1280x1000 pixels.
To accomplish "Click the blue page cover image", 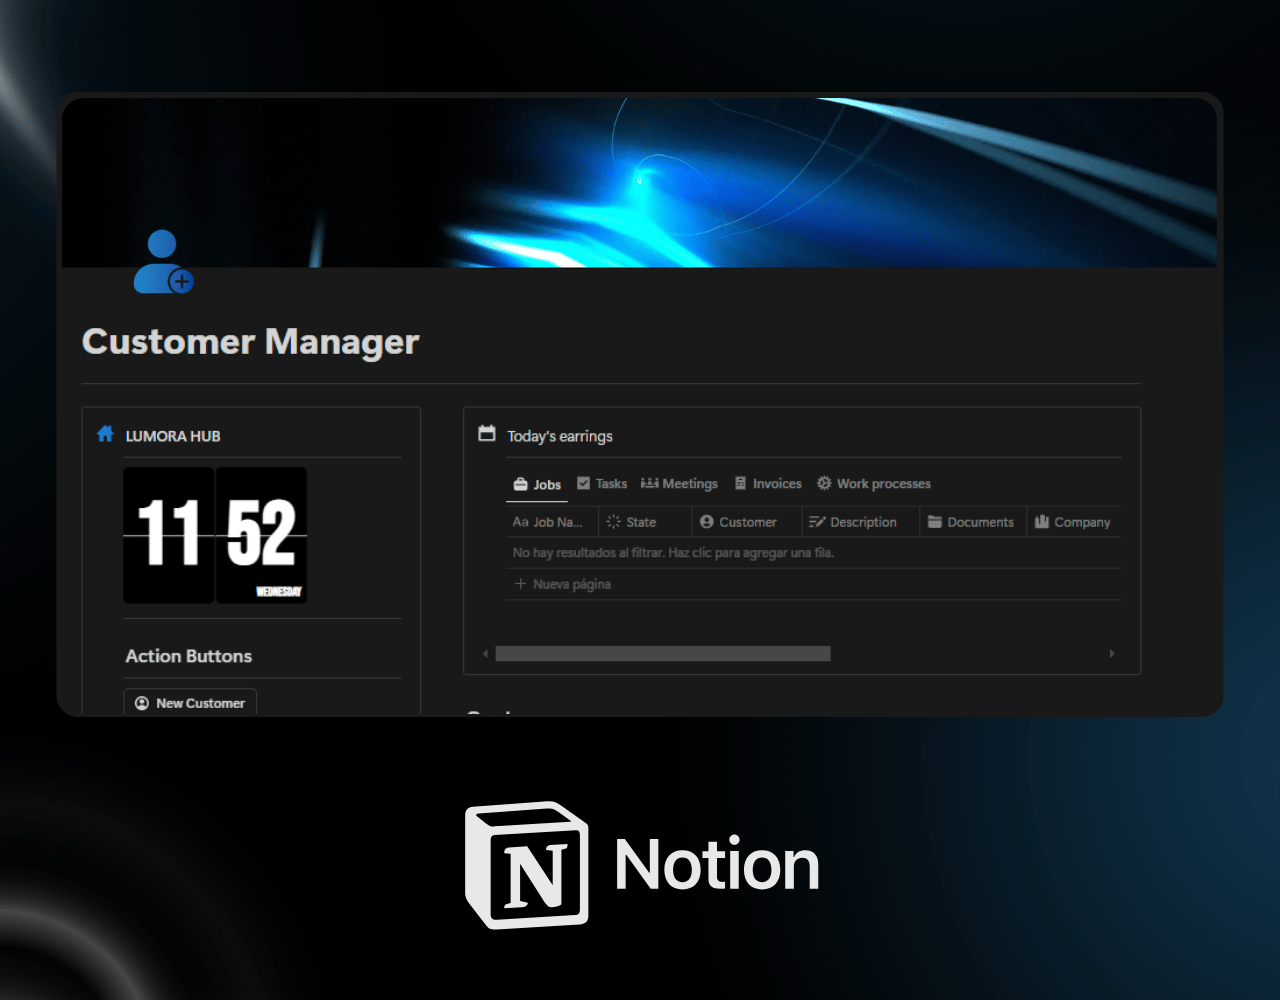I will click(640, 182).
